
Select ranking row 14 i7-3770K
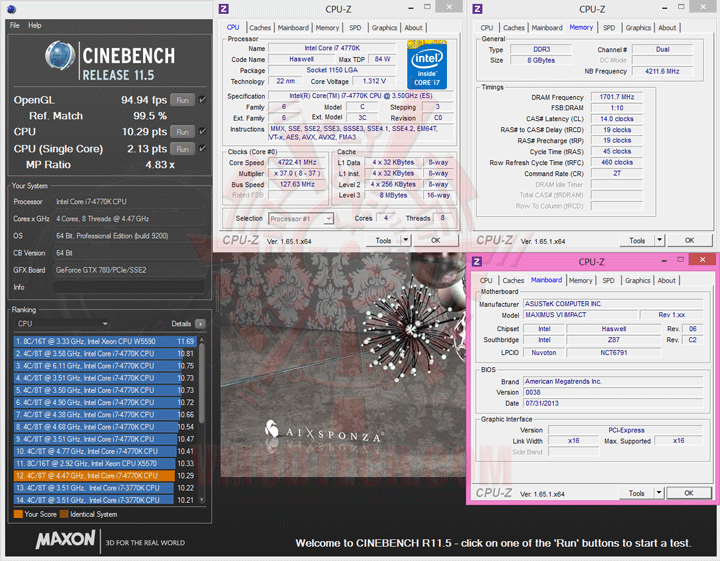pyautogui.click(x=105, y=500)
